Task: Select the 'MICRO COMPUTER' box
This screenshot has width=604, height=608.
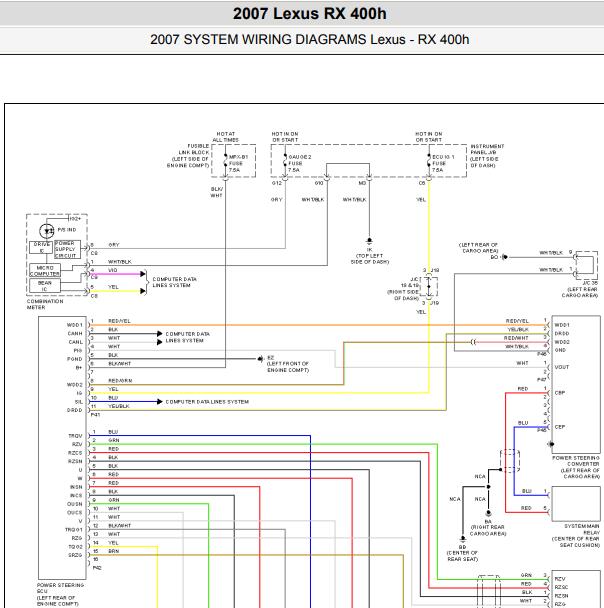Action: click(x=45, y=270)
